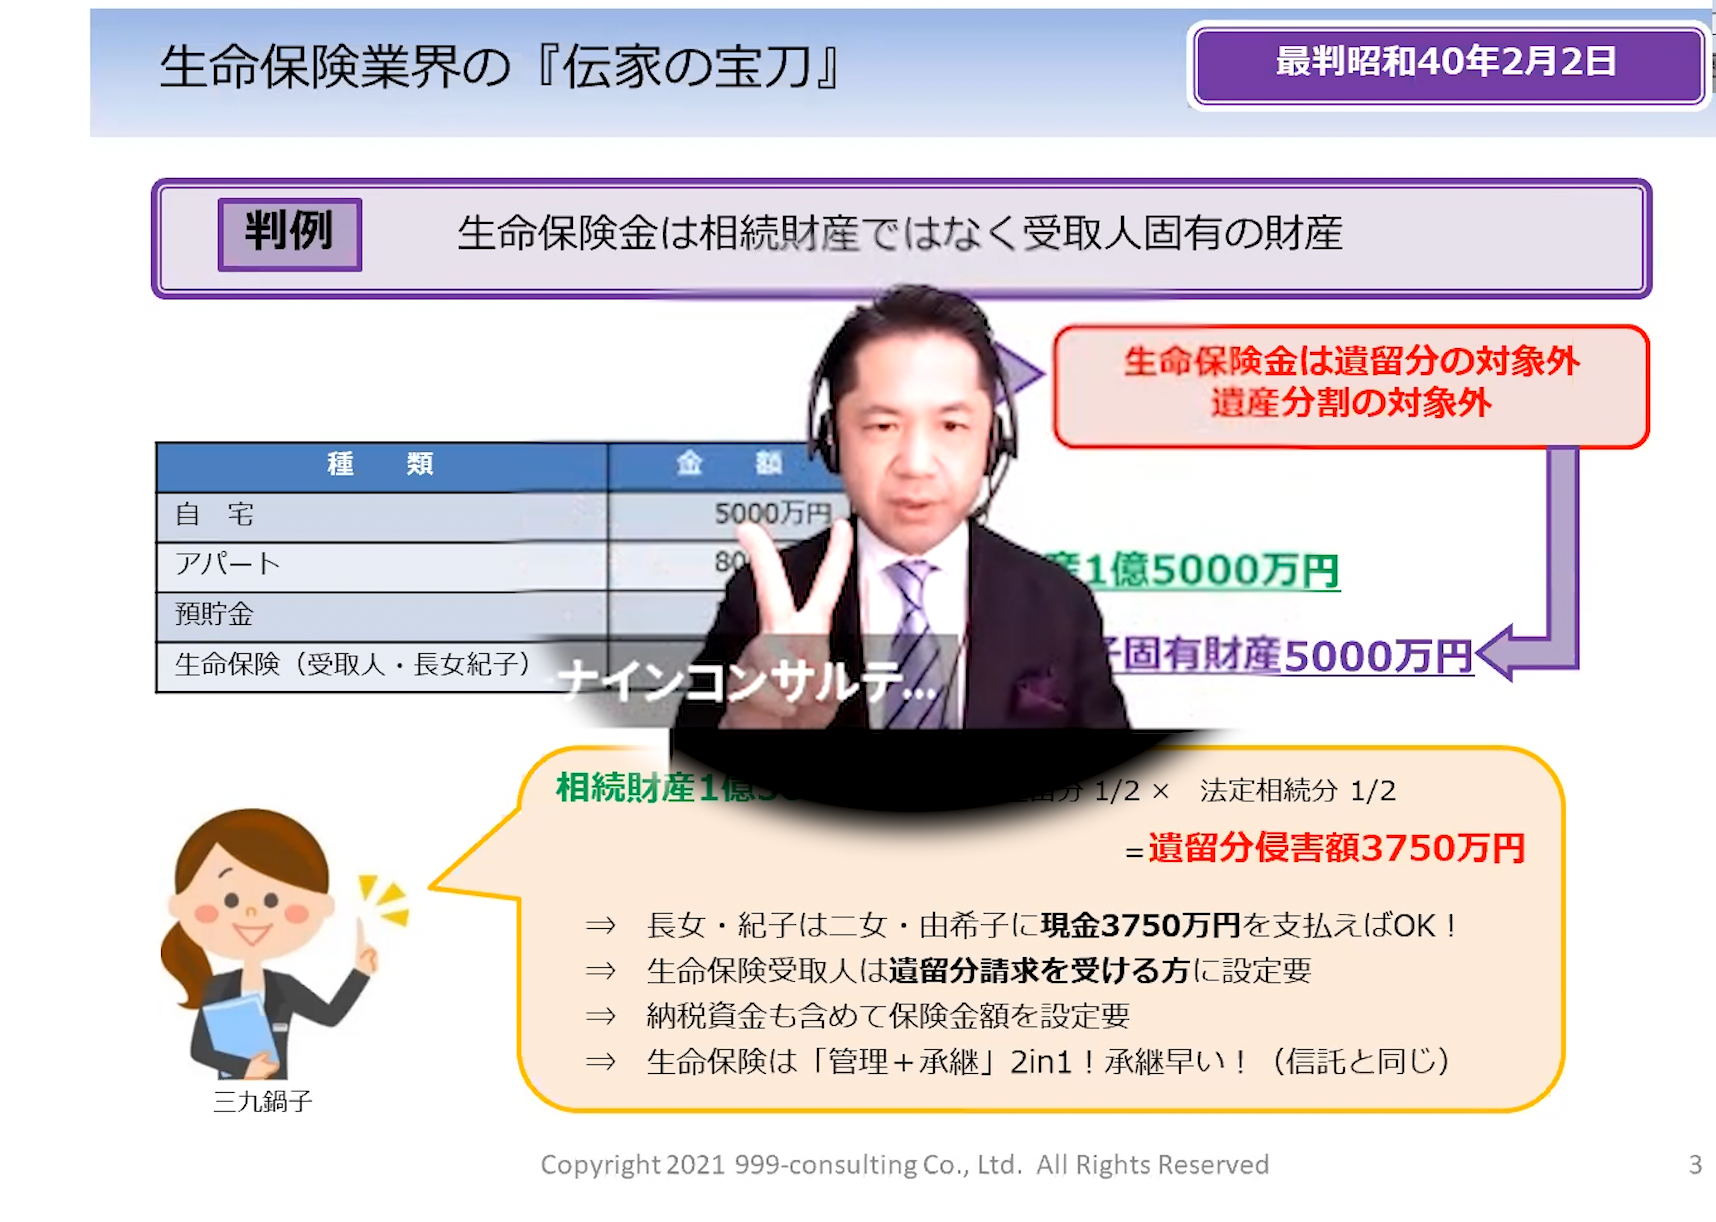Click the first arrow bullet before 長女・紀子

coord(600,926)
